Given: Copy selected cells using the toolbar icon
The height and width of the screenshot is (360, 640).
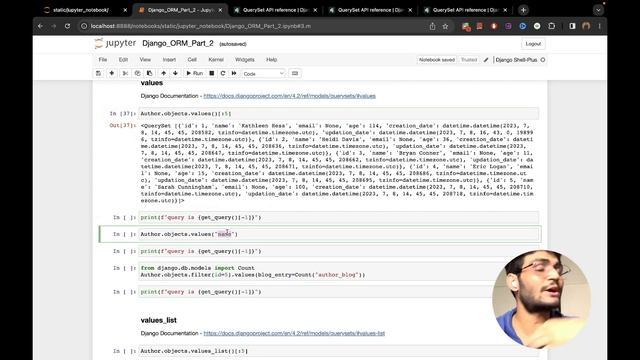Looking at the screenshot, I should (138, 73).
